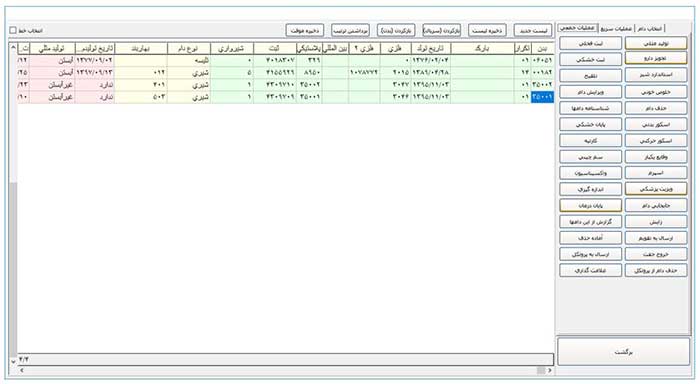Select the ۸۹۵۰ cell in پلاستیکی column
Image resolution: width=700 pixels, height=384 pixels.
click(x=309, y=72)
